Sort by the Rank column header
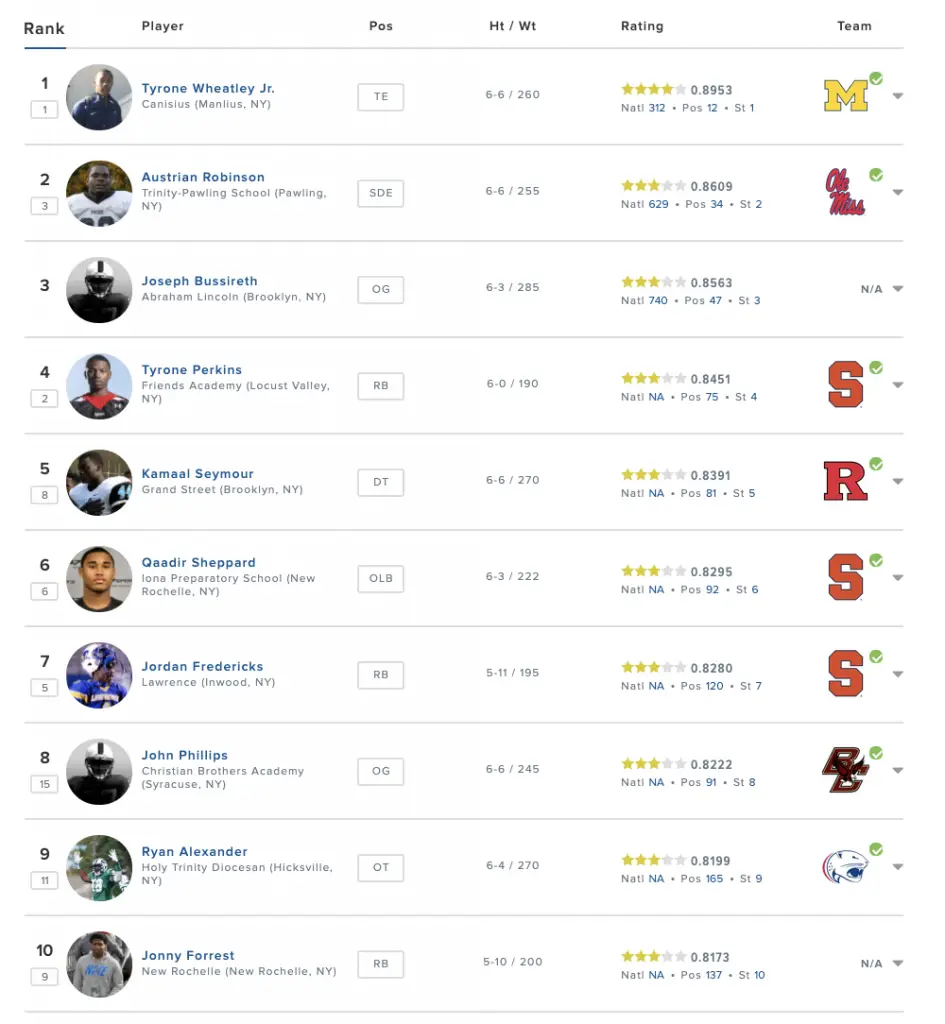Image resolution: width=945 pixels, height=1024 pixels. coord(44,29)
